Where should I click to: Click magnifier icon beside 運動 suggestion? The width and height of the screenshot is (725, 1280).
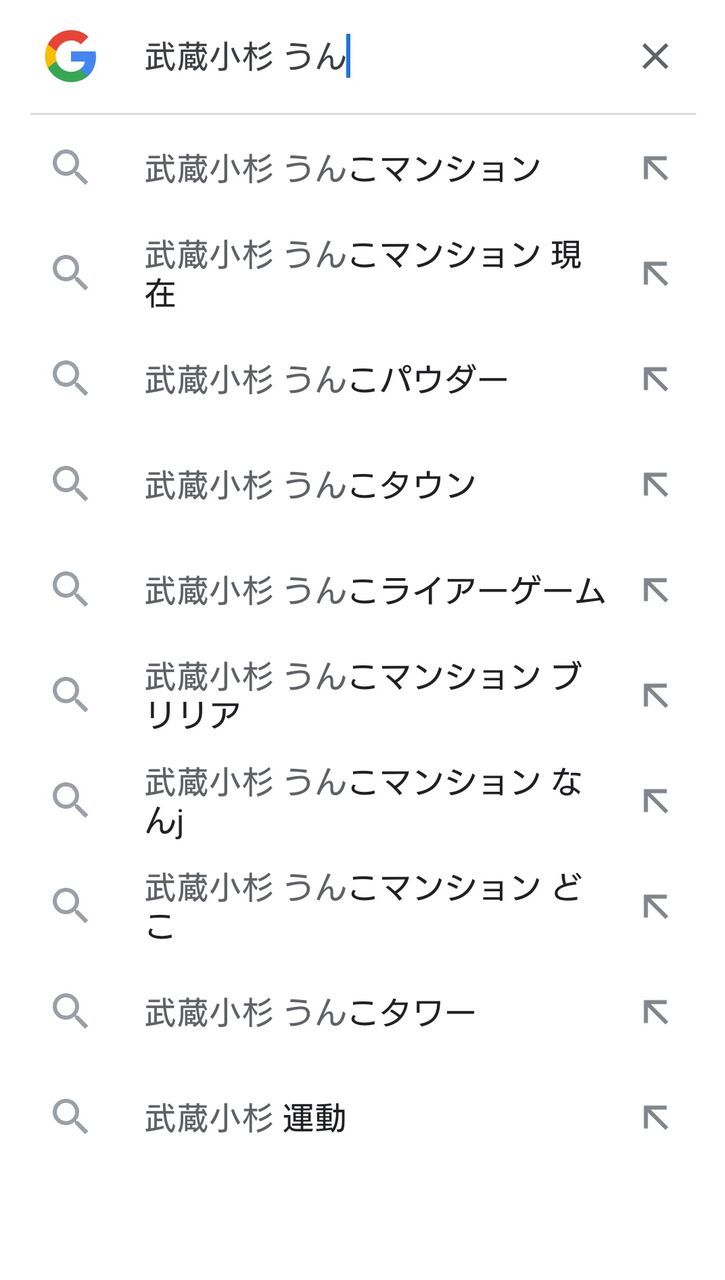tap(70, 1118)
